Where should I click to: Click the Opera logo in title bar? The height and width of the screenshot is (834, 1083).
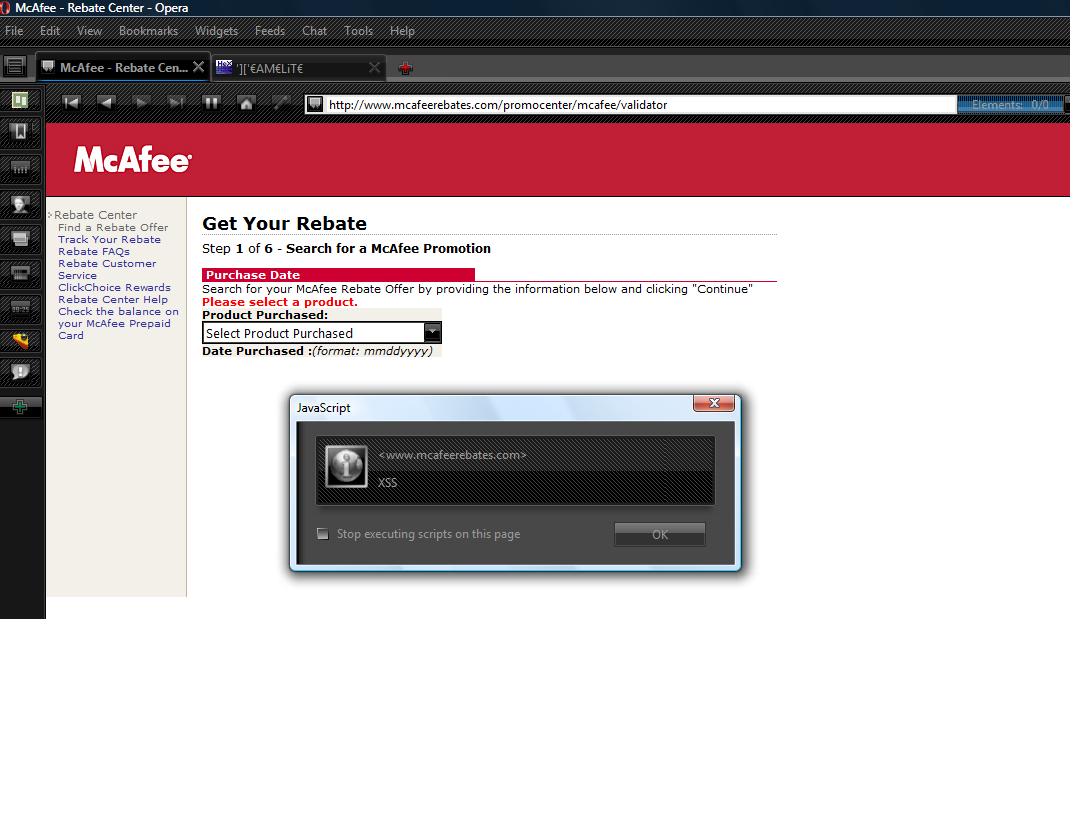pos(6,8)
